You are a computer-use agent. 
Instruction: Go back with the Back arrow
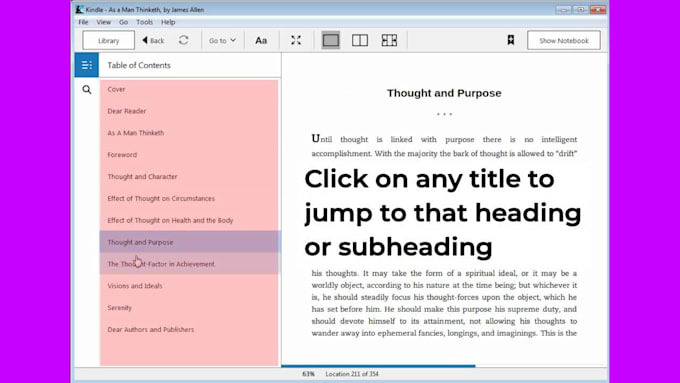(153, 40)
